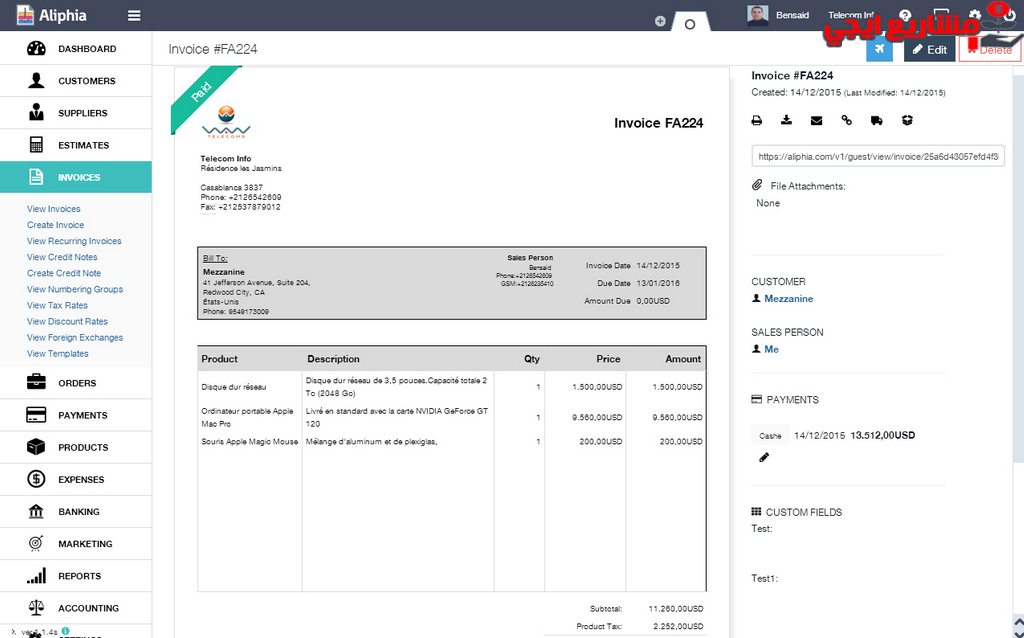The width and height of the screenshot is (1024, 638).
Task: Click the version info icon
Action: [x=65, y=631]
